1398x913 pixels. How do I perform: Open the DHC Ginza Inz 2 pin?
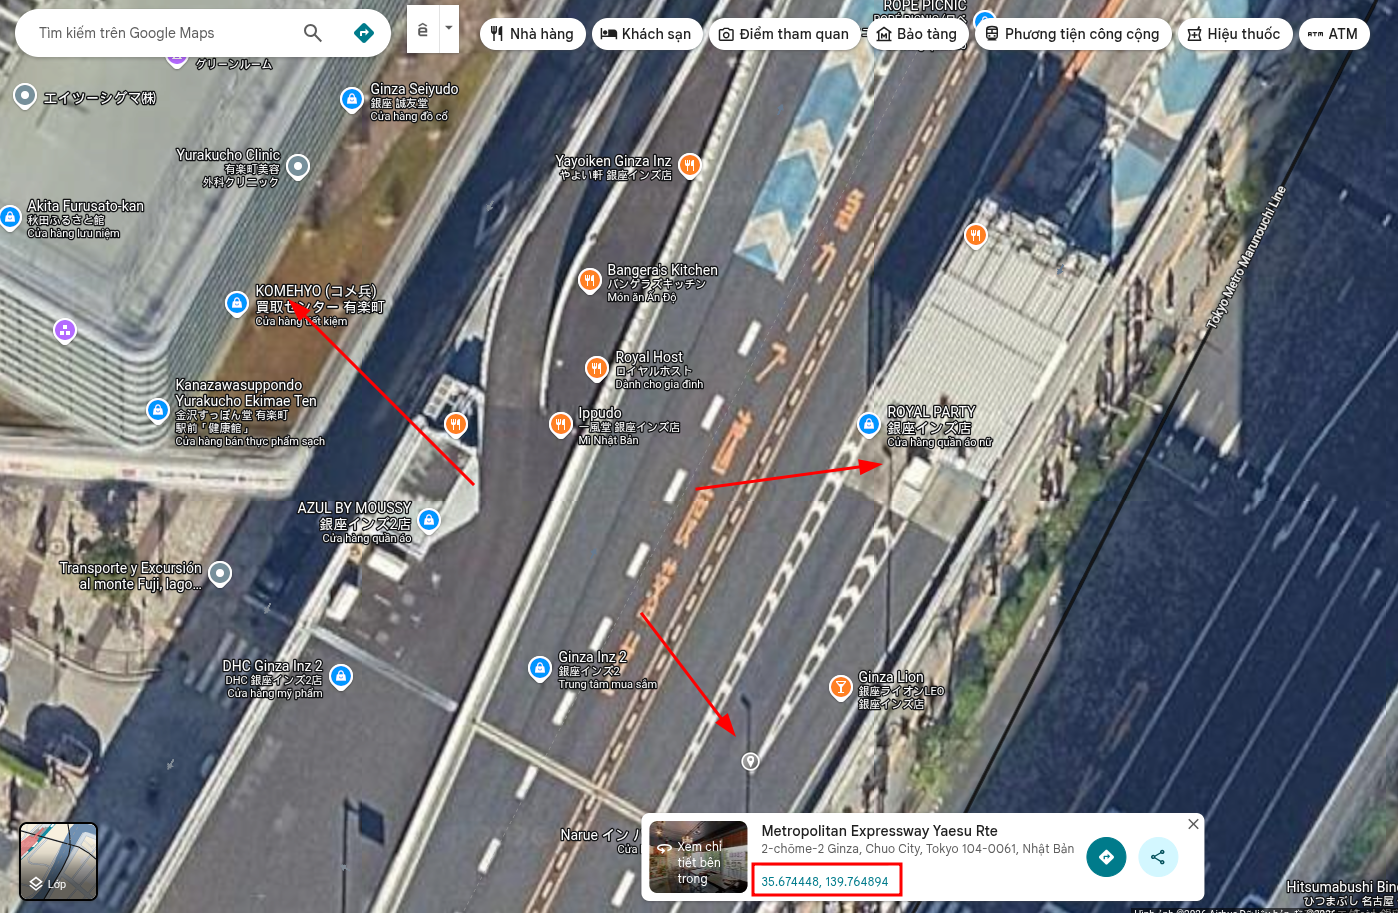click(341, 677)
